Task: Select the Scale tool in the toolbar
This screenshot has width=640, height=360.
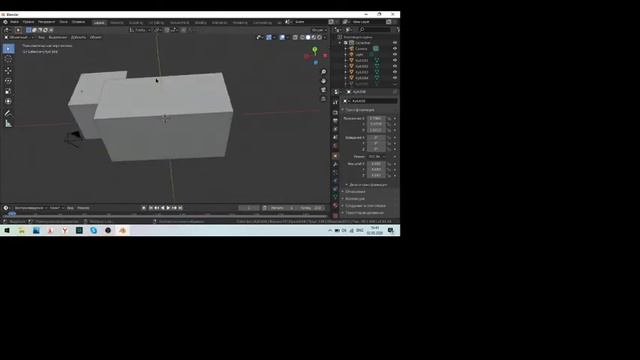Action: [x=9, y=91]
